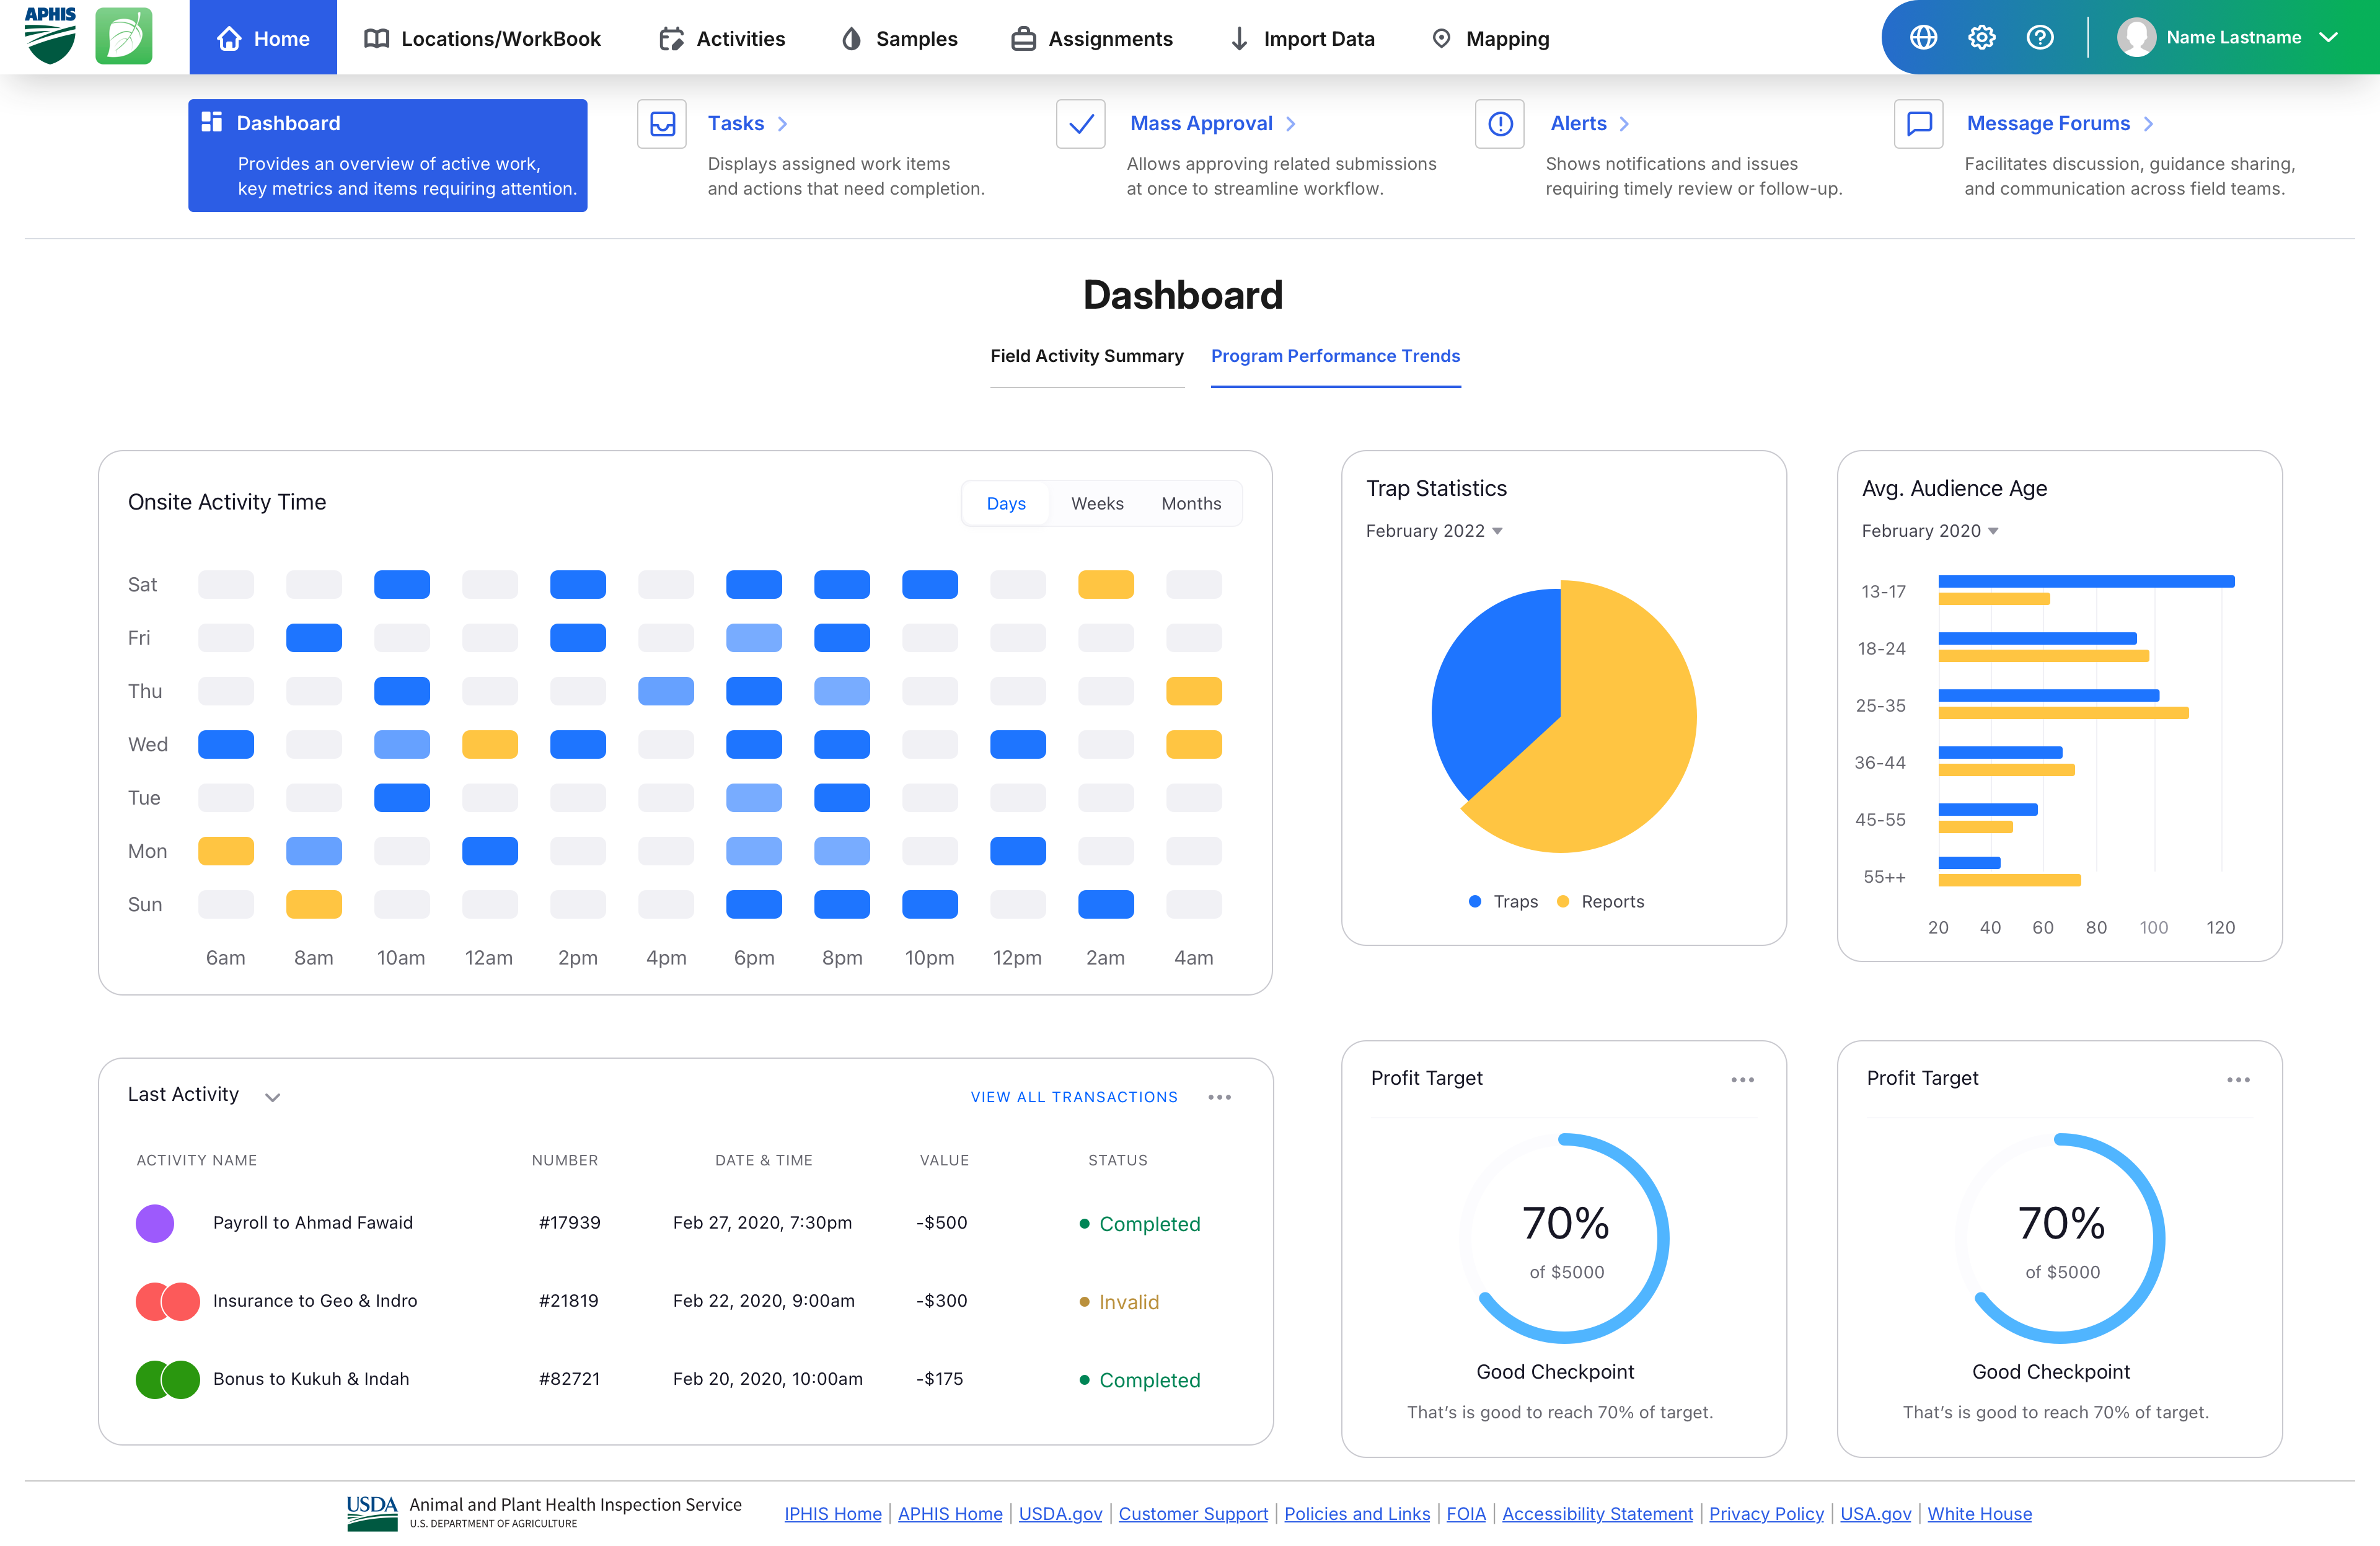This screenshot has width=2380, height=1546.
Task: Open the February 2020 audience dropdown
Action: (1929, 531)
